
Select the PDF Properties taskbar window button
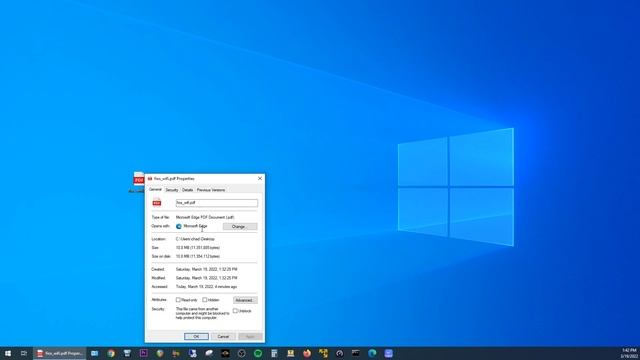click(60, 353)
